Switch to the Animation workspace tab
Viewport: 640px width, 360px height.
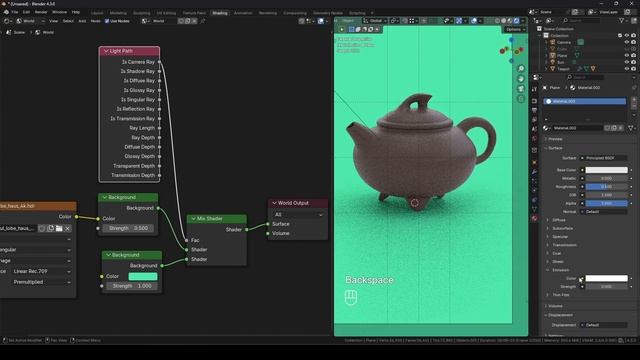[x=243, y=13]
